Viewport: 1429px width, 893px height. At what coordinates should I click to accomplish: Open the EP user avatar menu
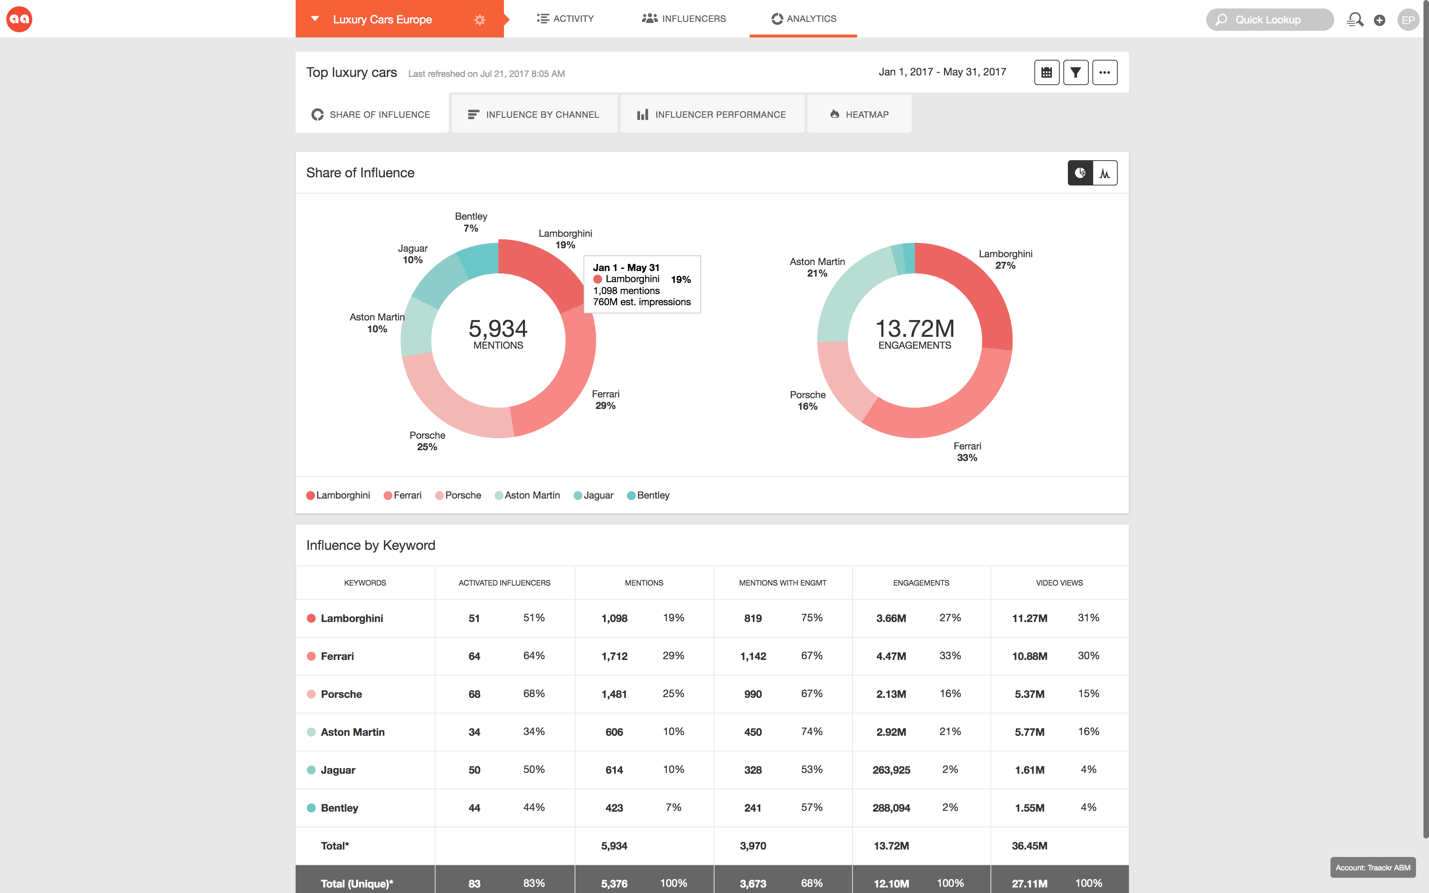(x=1407, y=20)
